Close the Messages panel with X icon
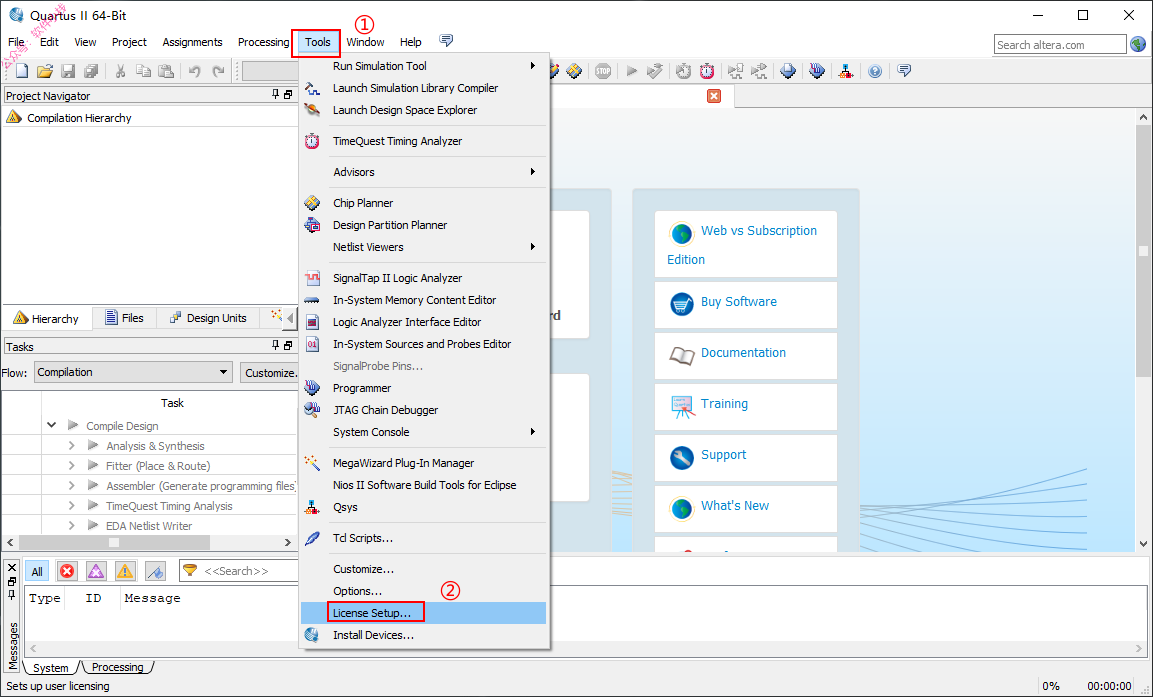This screenshot has width=1153, height=697. [12, 568]
